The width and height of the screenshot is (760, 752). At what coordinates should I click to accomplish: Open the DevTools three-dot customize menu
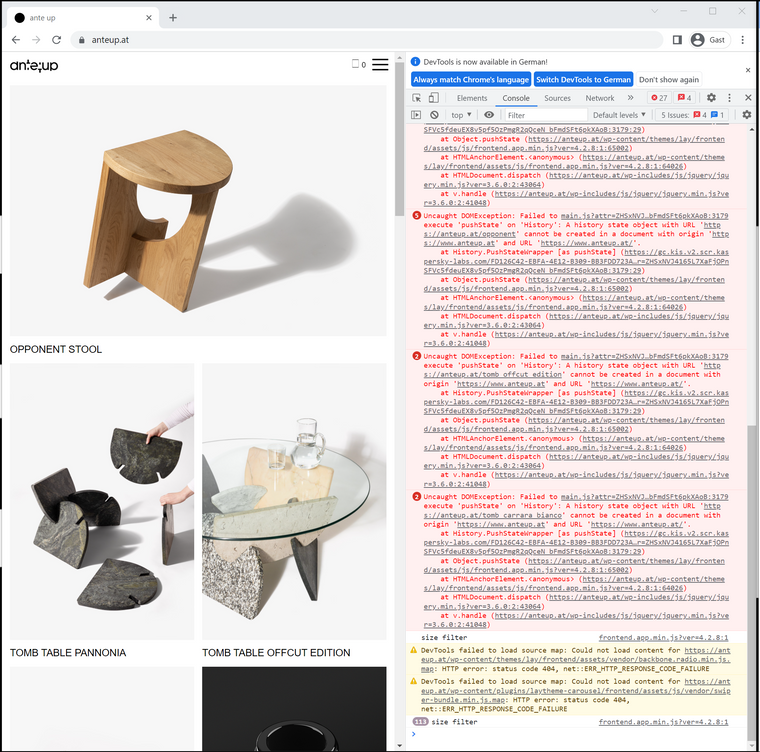click(x=729, y=98)
